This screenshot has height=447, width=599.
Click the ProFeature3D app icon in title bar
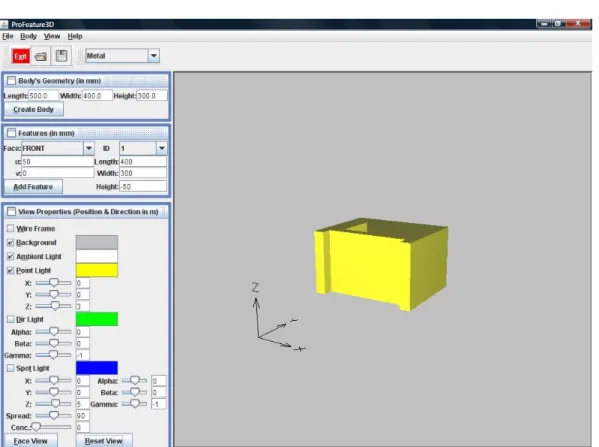click(x=4, y=24)
